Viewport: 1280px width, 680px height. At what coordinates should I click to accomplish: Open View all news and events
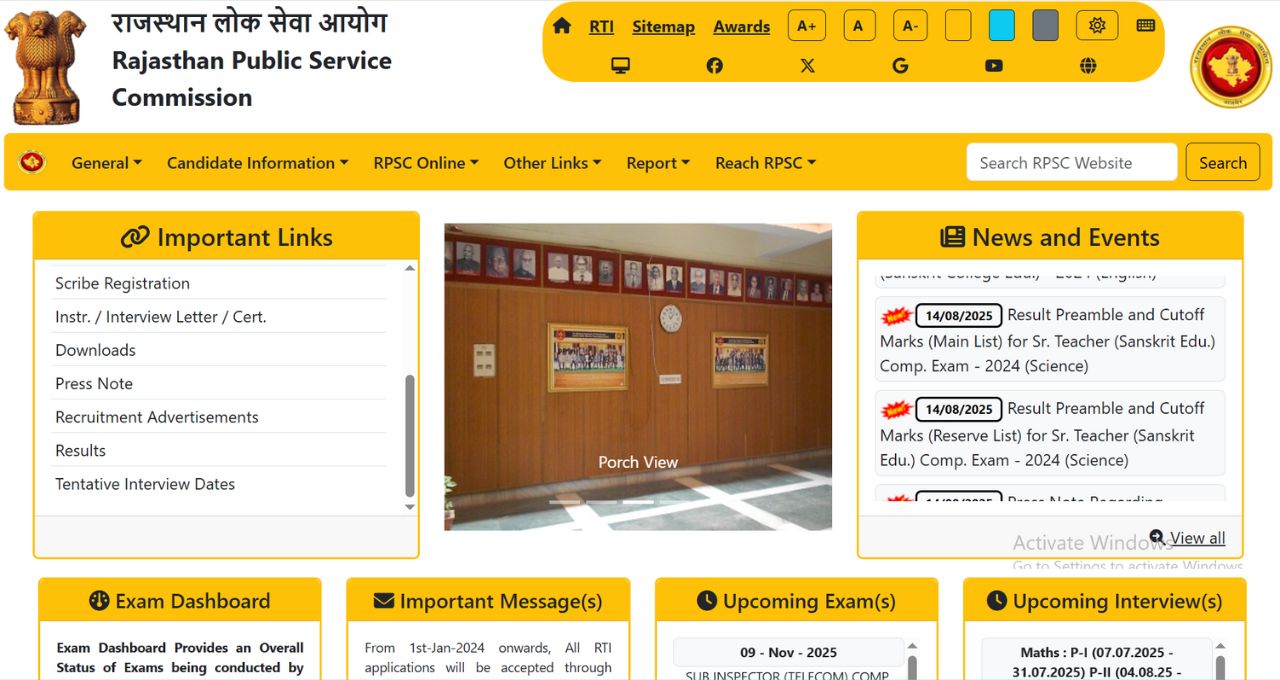(1188, 538)
